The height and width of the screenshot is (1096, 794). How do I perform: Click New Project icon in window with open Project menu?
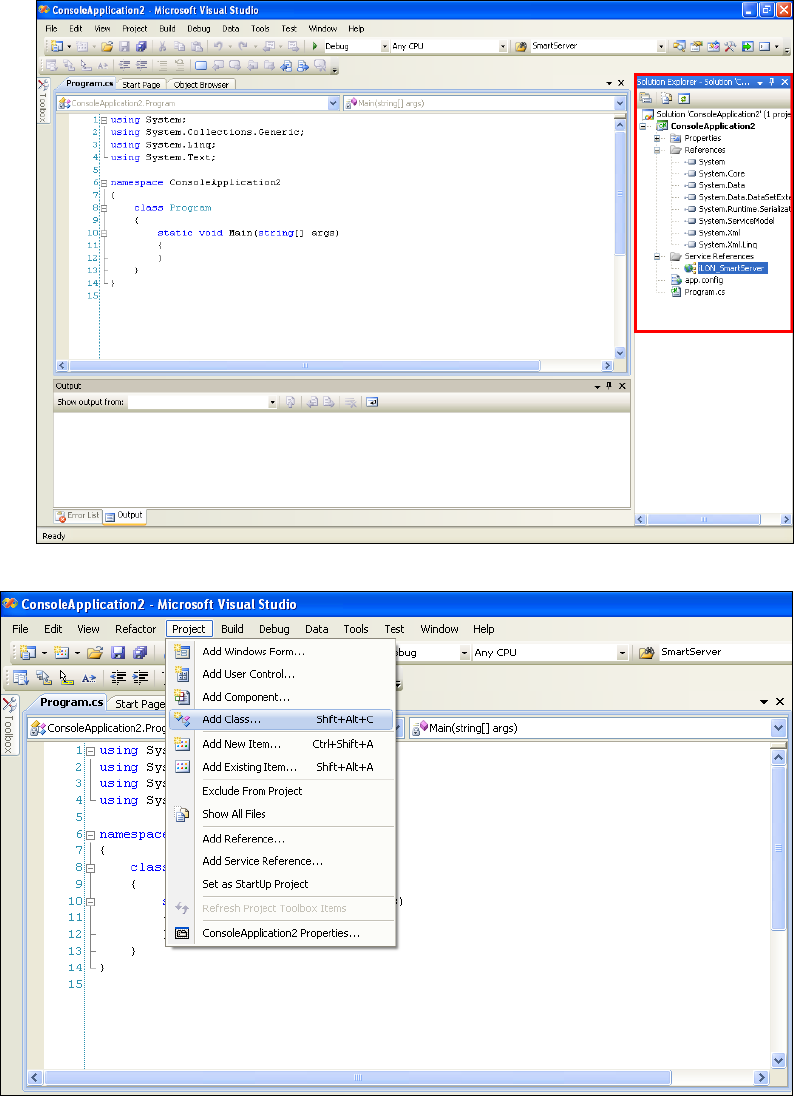pyautogui.click(x=28, y=653)
